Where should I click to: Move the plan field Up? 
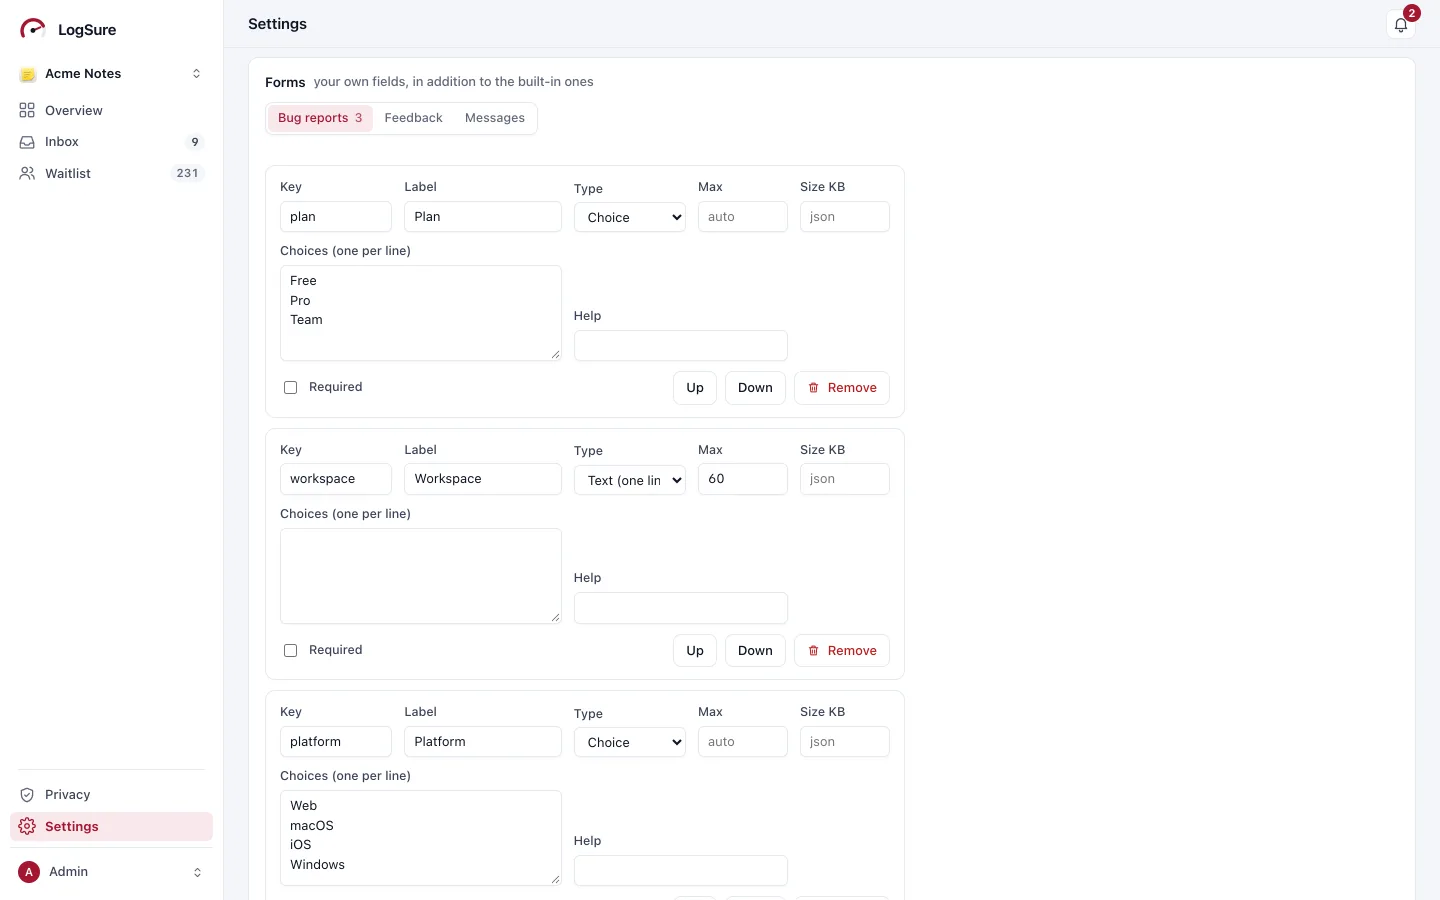click(x=695, y=388)
